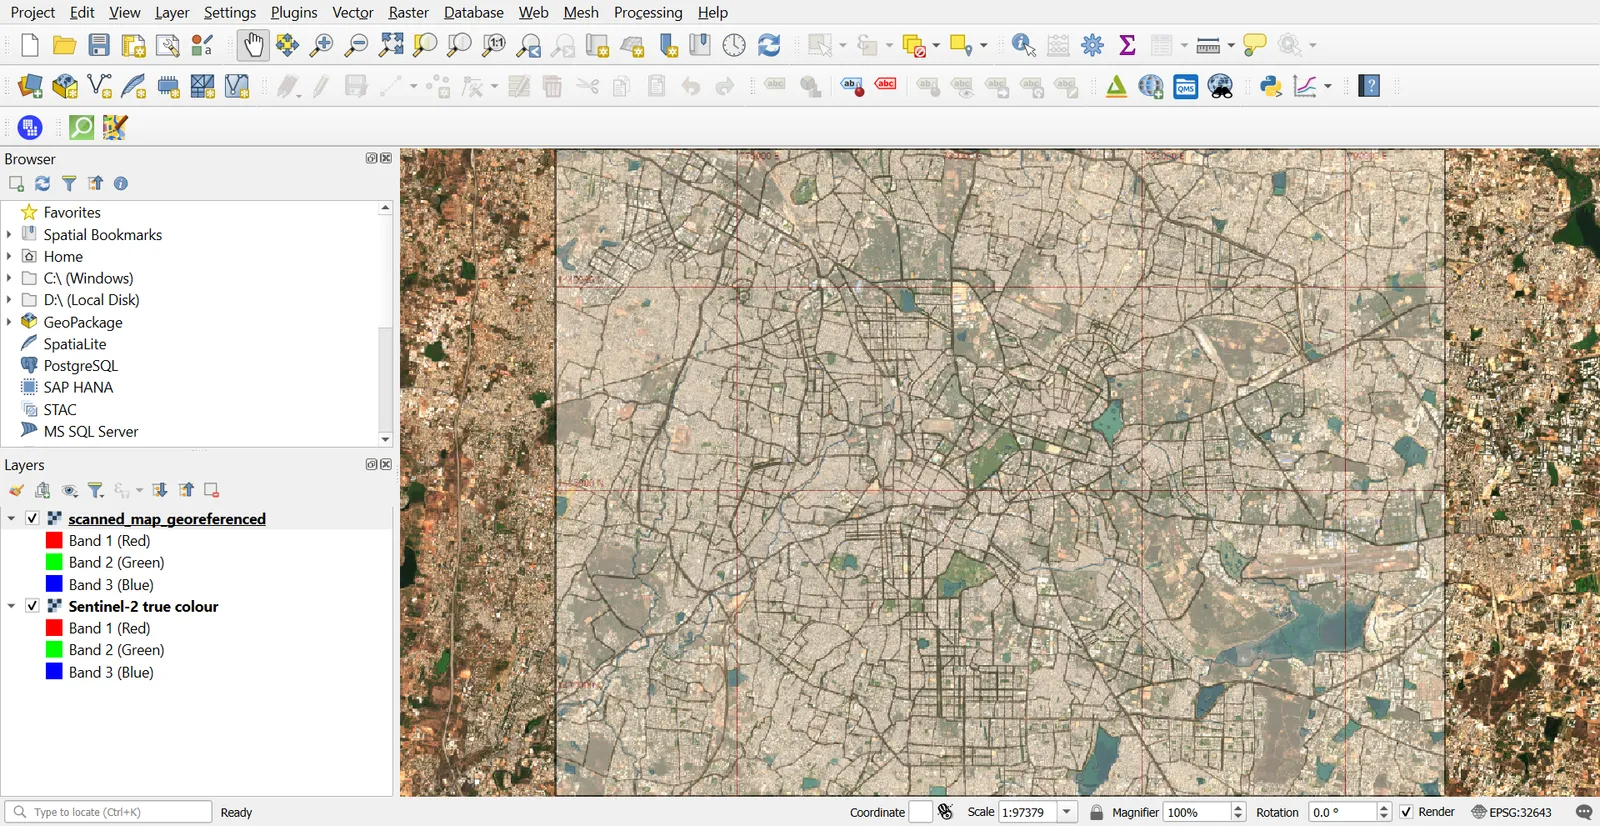This screenshot has height=826, width=1600.
Task: Click the EPSG:32643 CRS button
Action: coord(1511,812)
